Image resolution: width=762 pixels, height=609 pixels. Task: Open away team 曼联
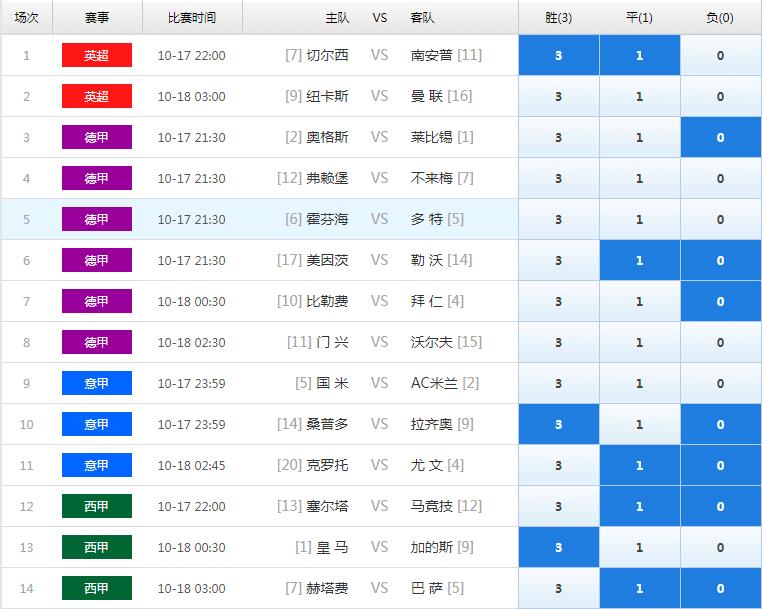427,96
